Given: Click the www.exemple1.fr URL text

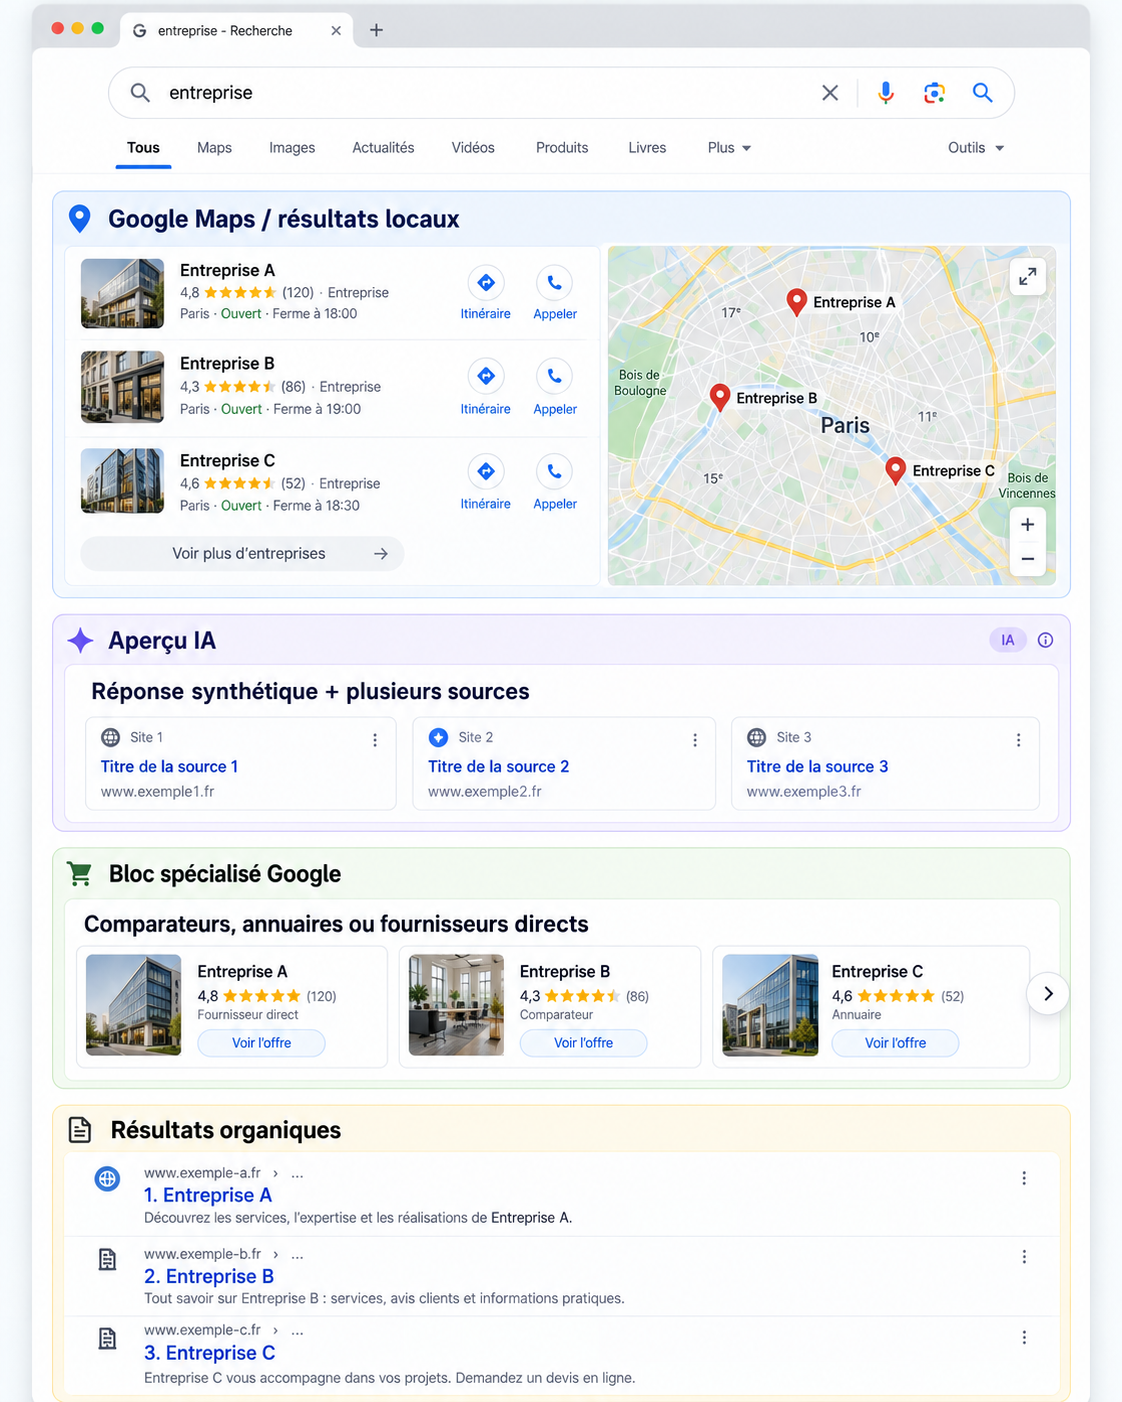Looking at the screenshot, I should tap(157, 792).
